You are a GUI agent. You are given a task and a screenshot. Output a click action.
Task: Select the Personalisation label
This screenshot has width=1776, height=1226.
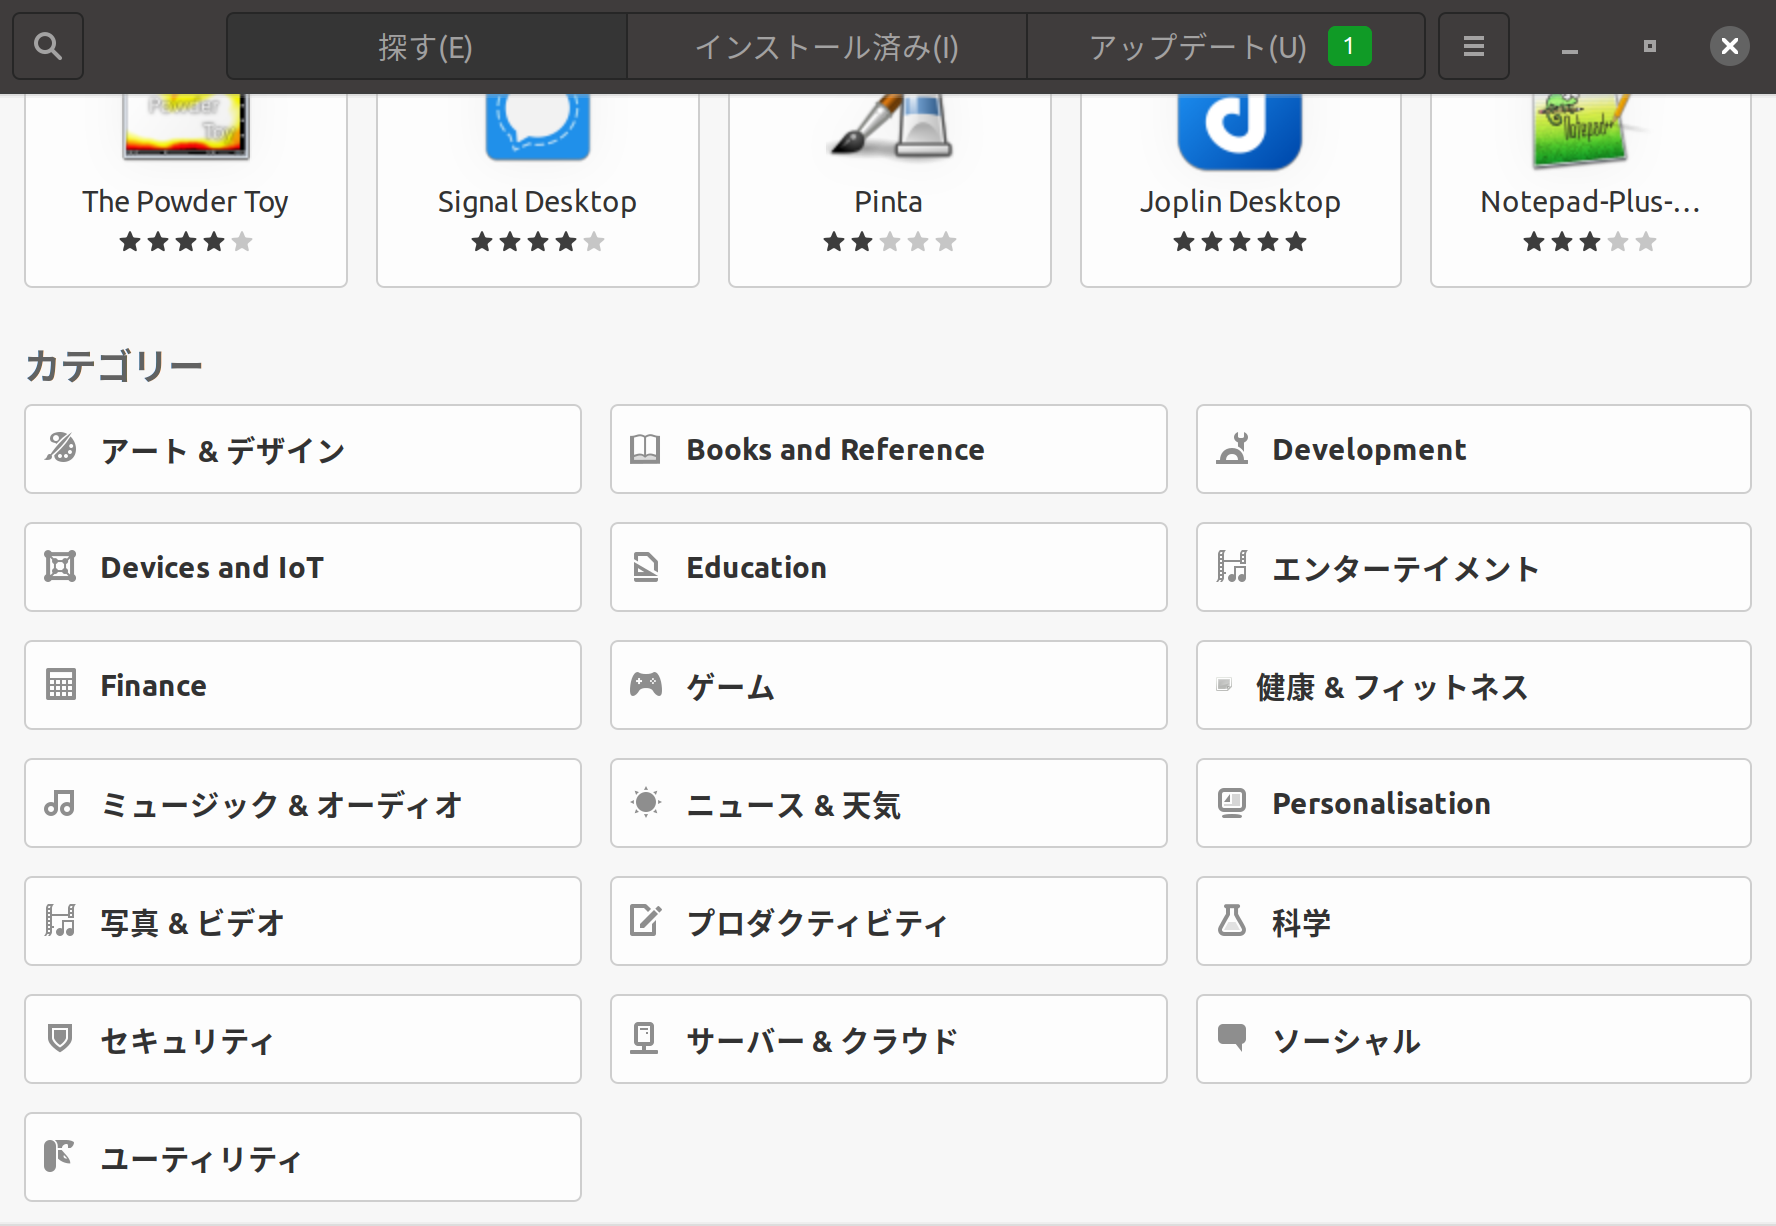click(1381, 804)
